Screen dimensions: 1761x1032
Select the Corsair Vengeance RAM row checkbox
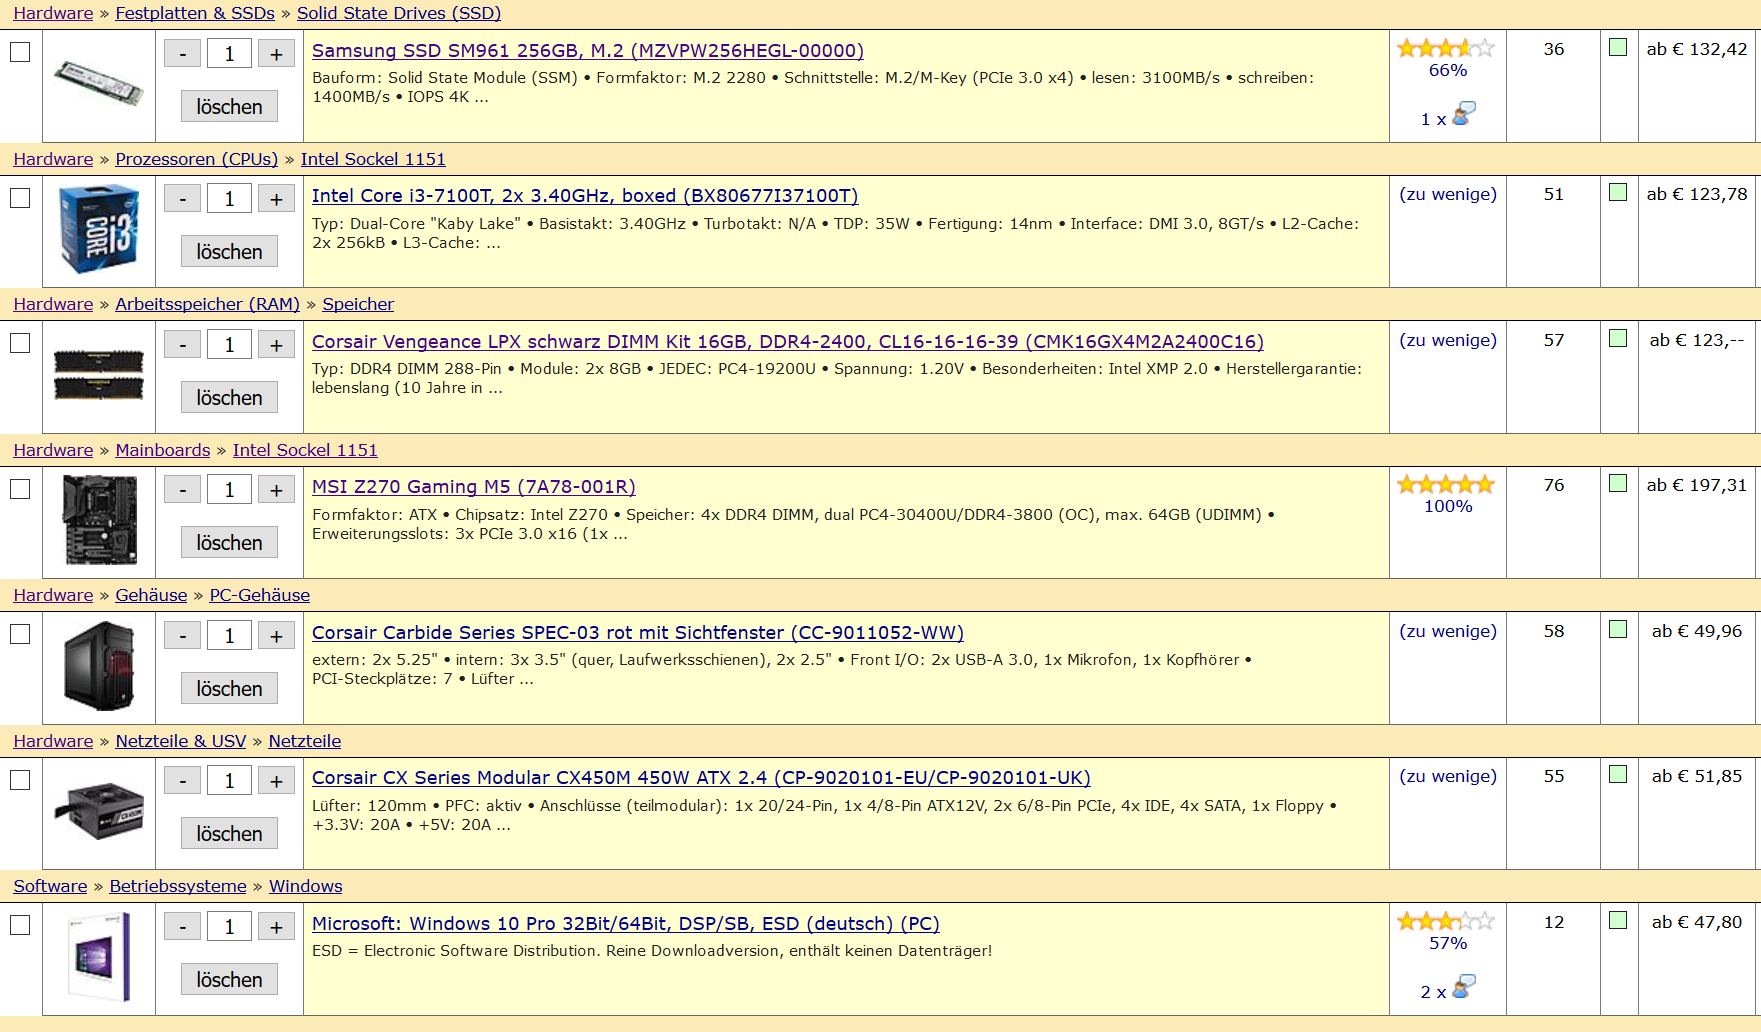pyautogui.click(x=20, y=343)
